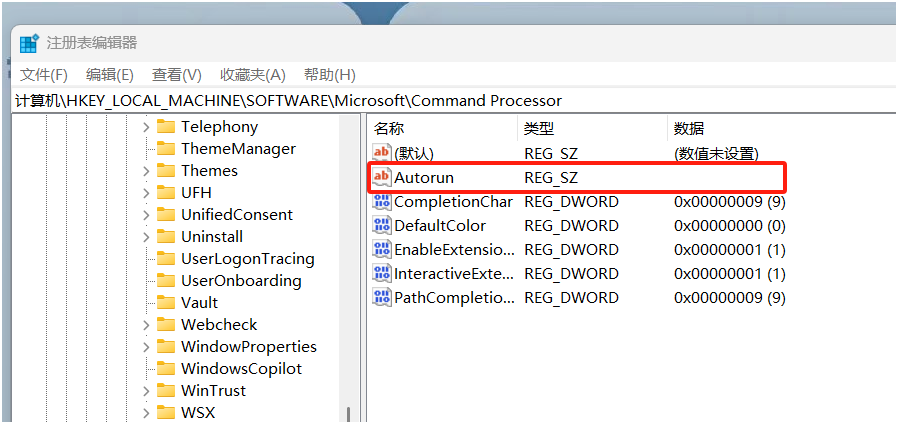Expand the Uninstall key chevron
This screenshot has height=424, width=898.
point(146,237)
